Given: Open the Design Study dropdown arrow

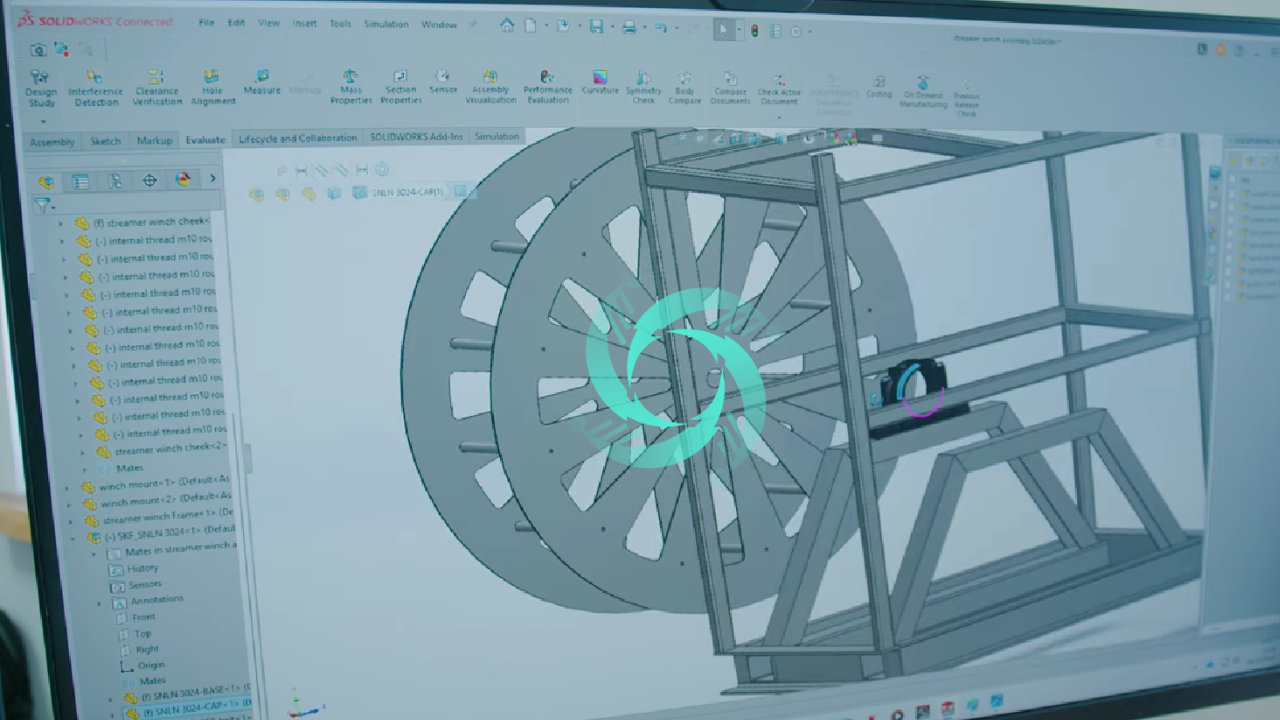Looking at the screenshot, I should pyautogui.click(x=41, y=120).
